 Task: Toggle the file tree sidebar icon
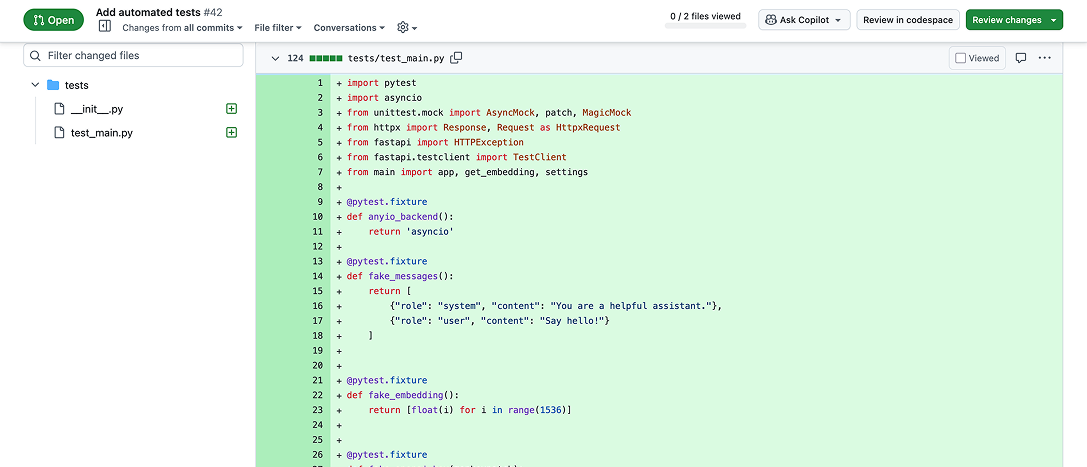point(104,27)
